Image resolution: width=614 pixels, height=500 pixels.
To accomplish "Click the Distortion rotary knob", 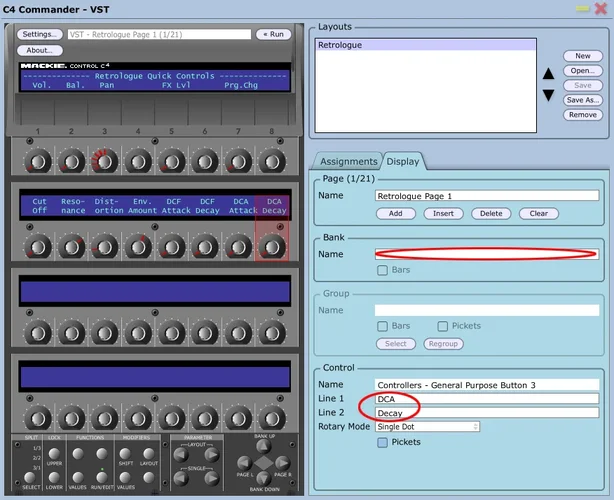I will (105, 247).
